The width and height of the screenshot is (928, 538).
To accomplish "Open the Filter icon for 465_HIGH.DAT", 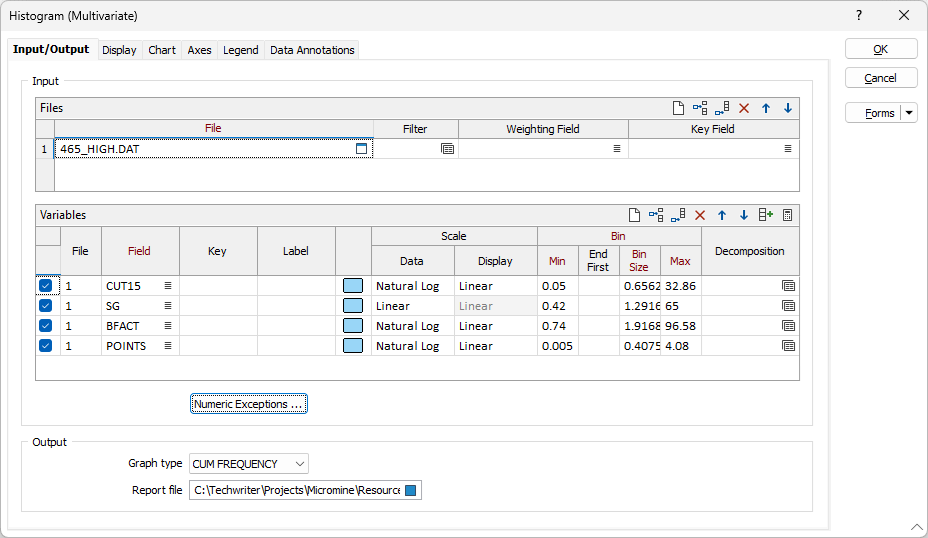I will tap(447, 149).
